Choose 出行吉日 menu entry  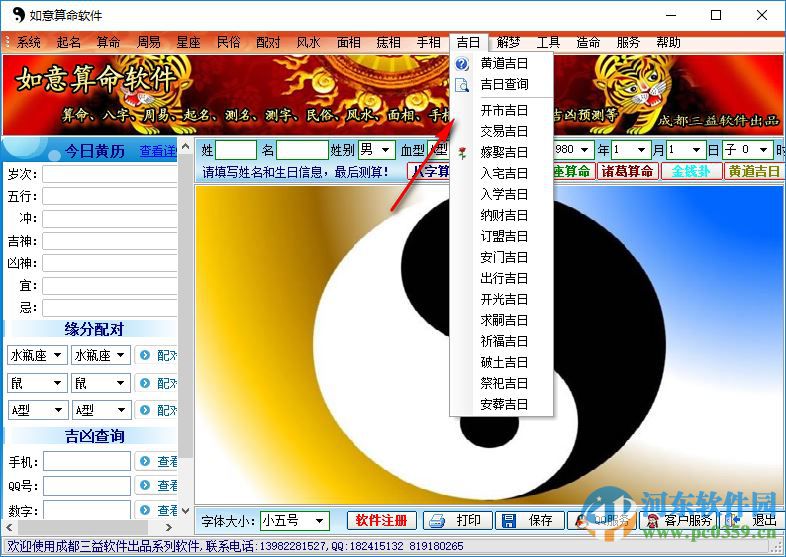[x=502, y=278]
